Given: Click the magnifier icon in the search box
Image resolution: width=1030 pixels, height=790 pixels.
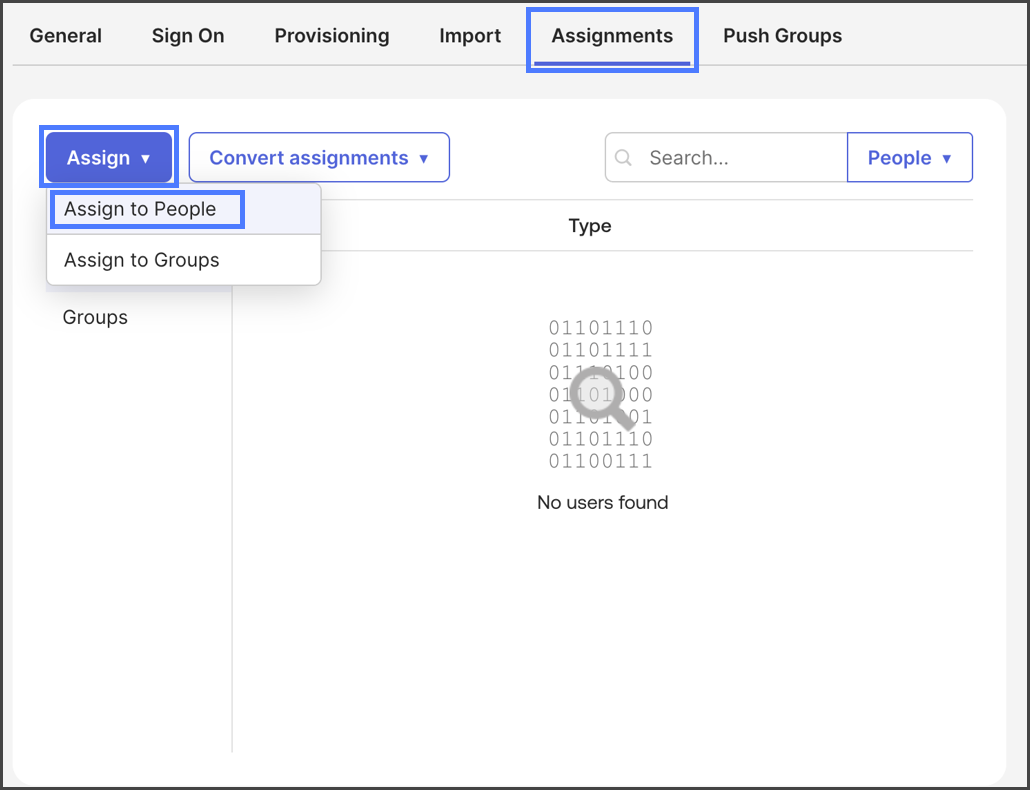Looking at the screenshot, I should point(624,158).
